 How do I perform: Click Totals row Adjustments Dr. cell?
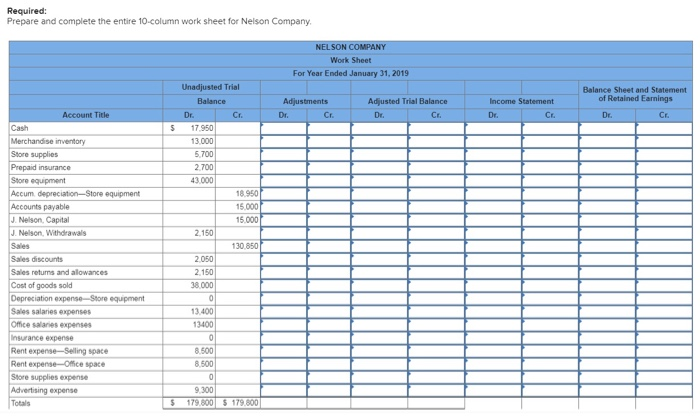tap(283, 403)
